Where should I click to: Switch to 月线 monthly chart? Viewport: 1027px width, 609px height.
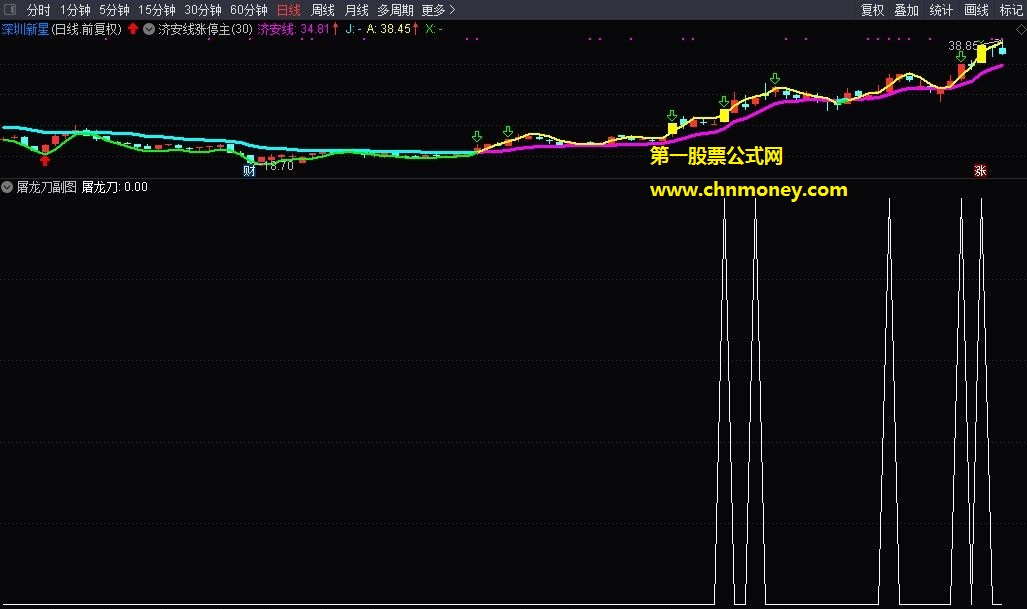coord(357,10)
